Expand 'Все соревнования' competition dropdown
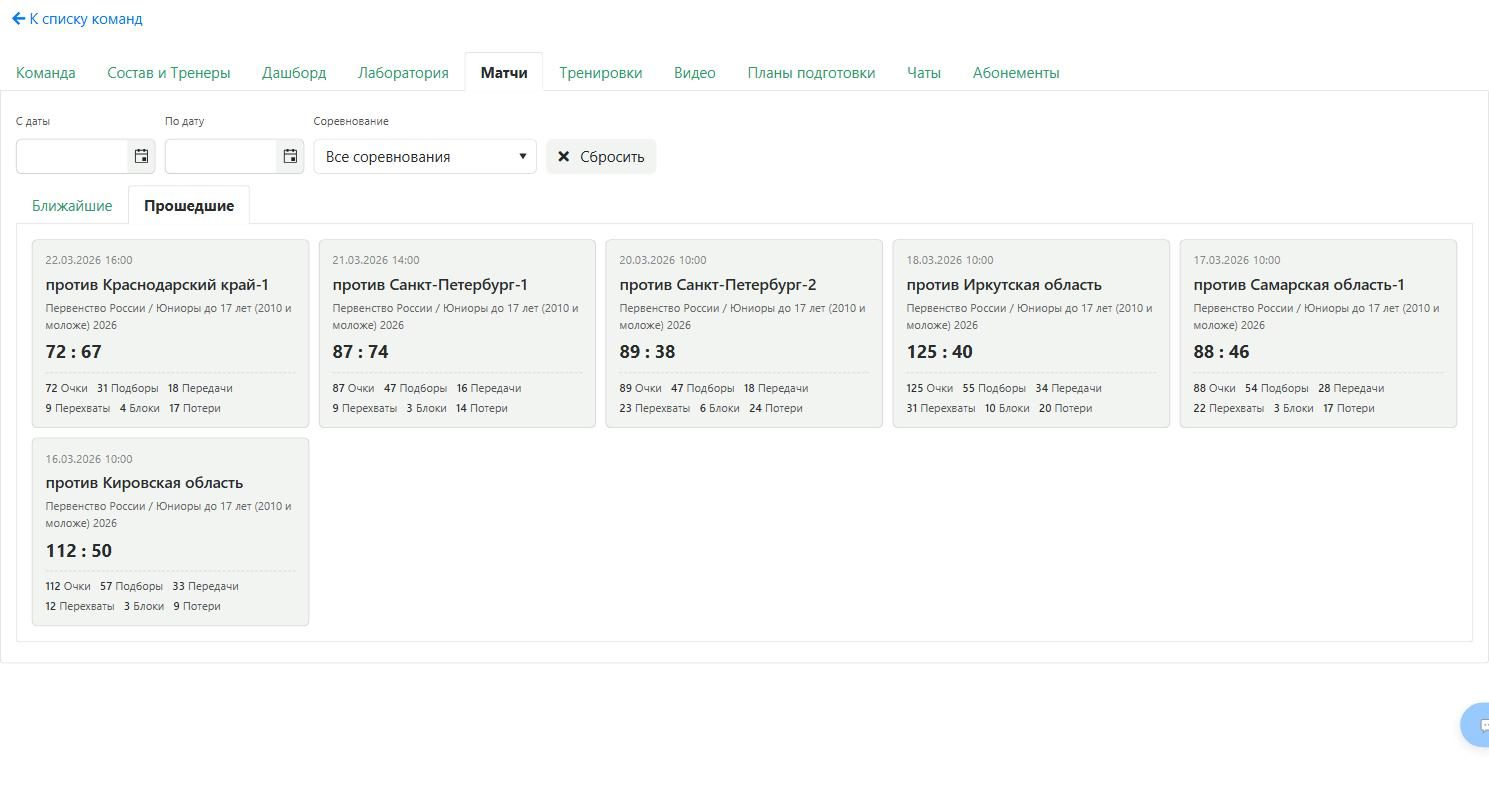 point(425,156)
